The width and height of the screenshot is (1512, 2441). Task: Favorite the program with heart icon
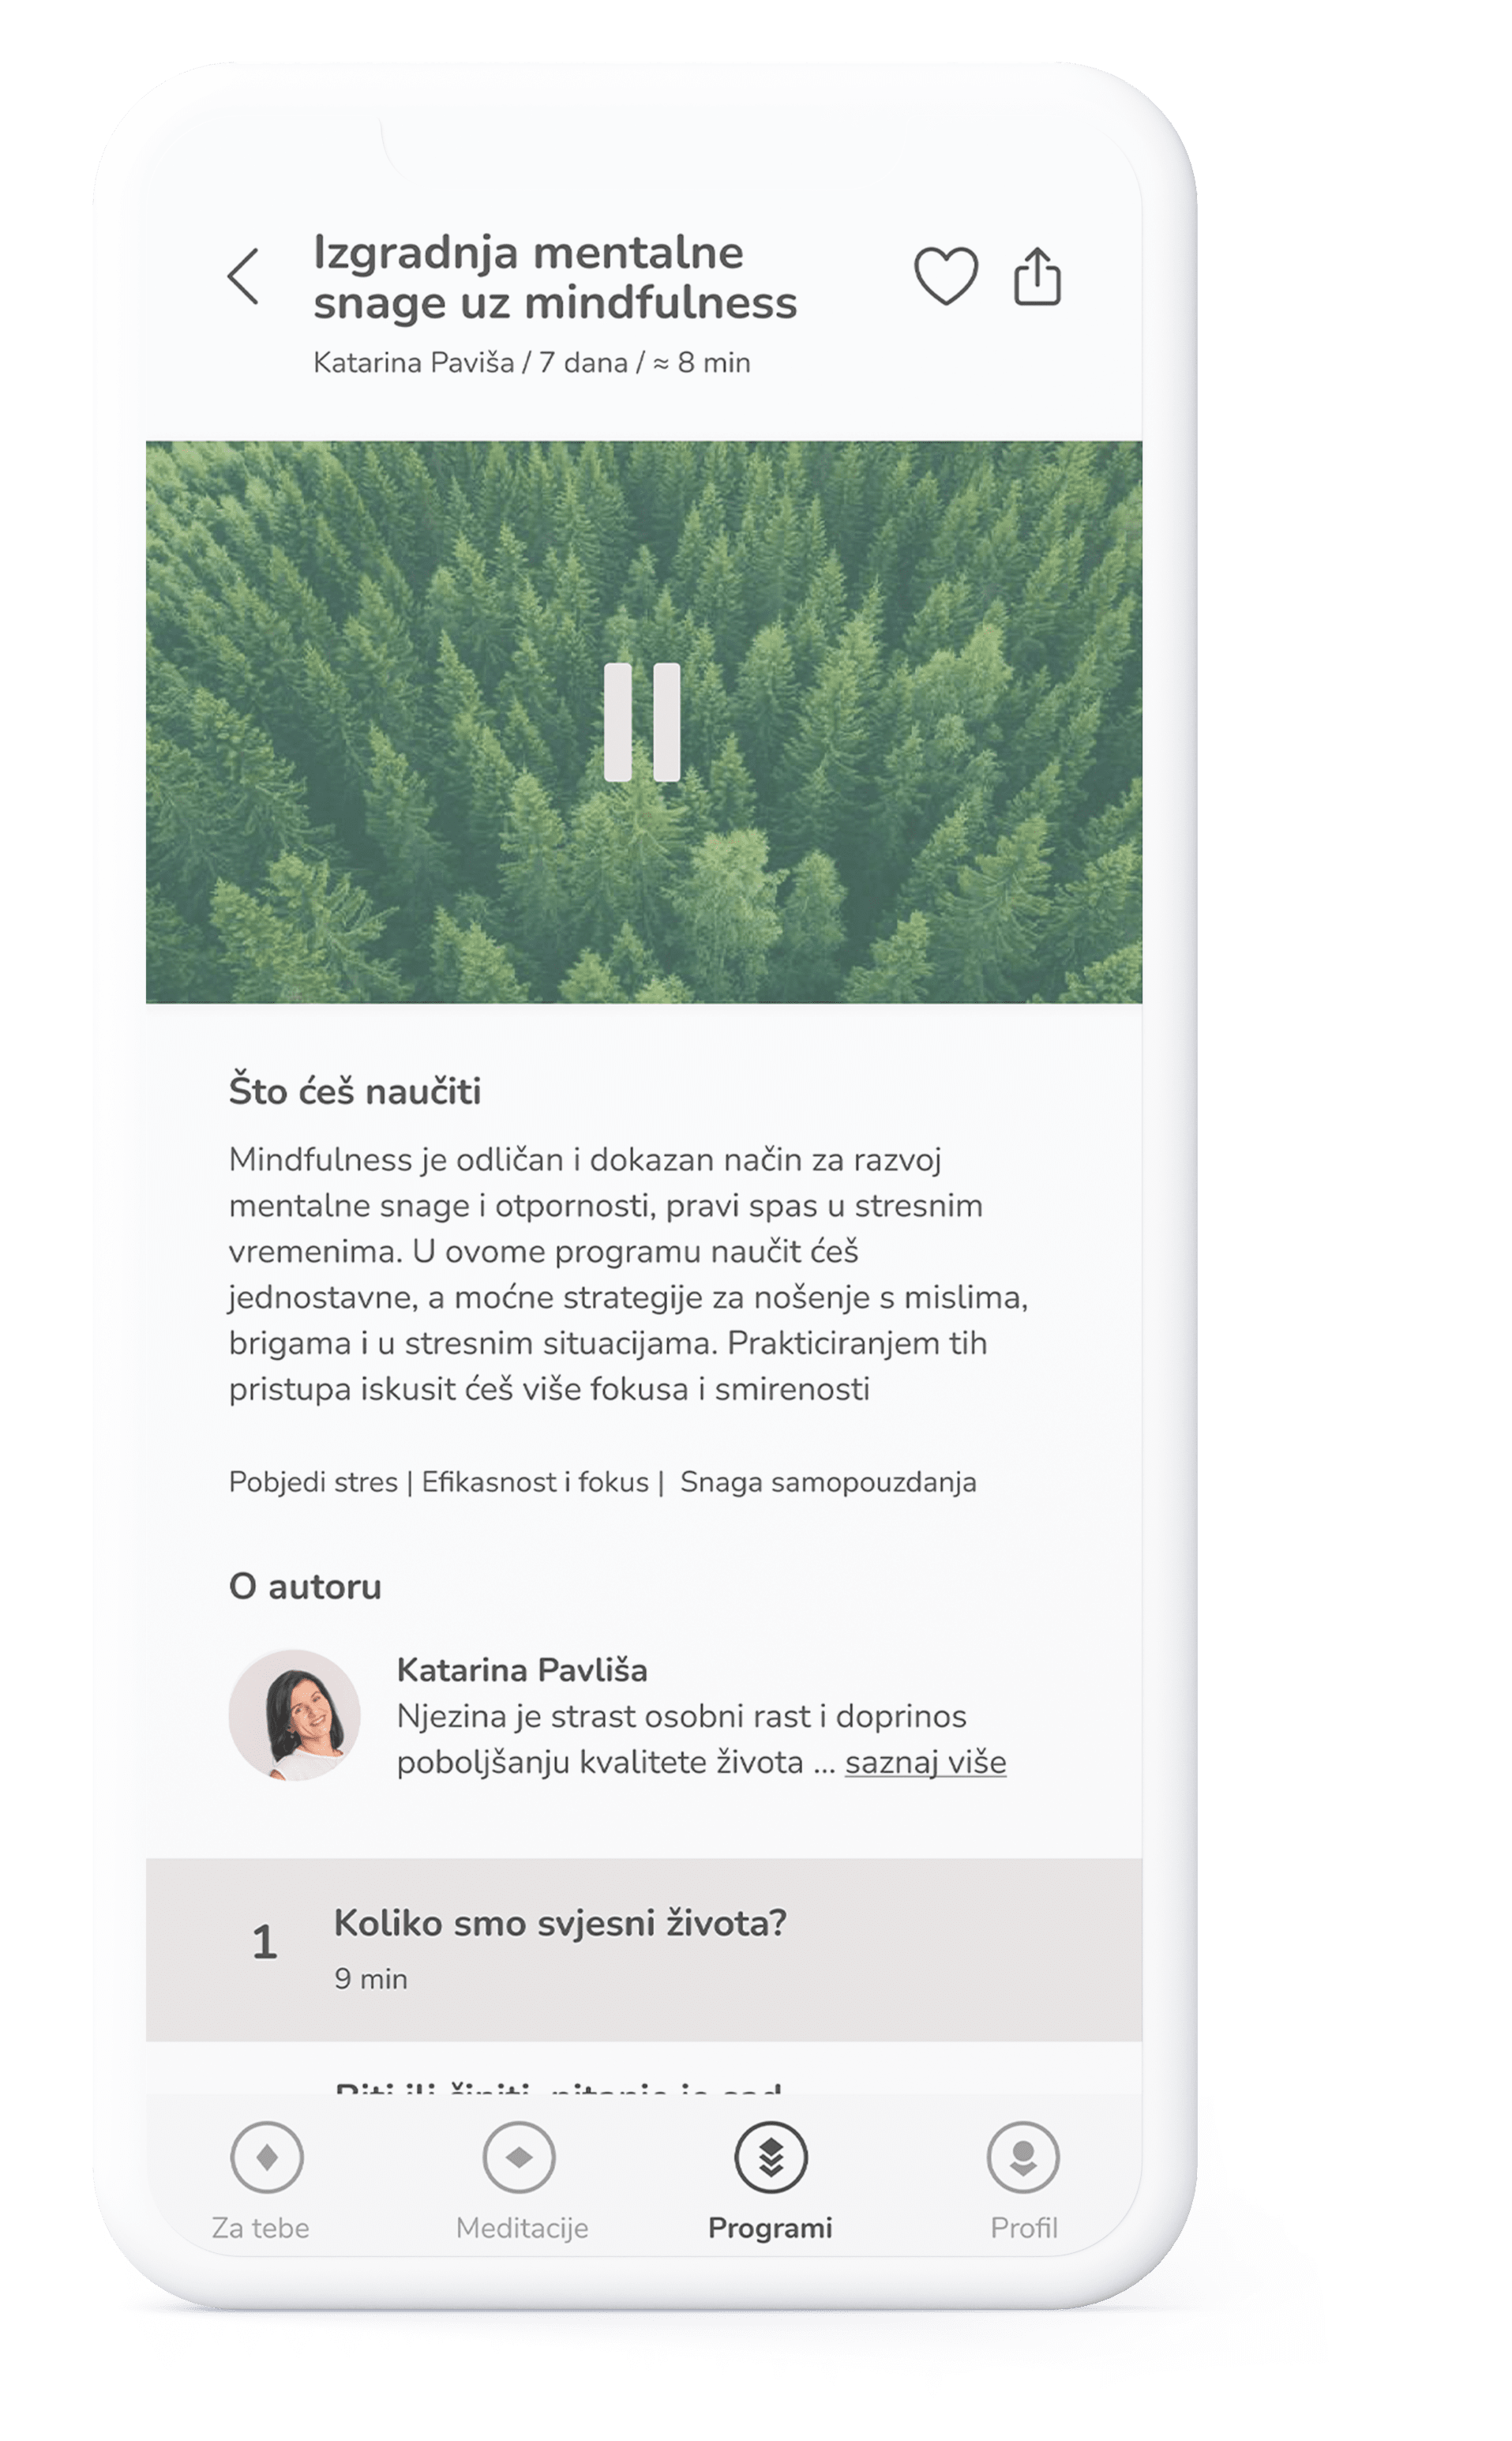(x=946, y=275)
